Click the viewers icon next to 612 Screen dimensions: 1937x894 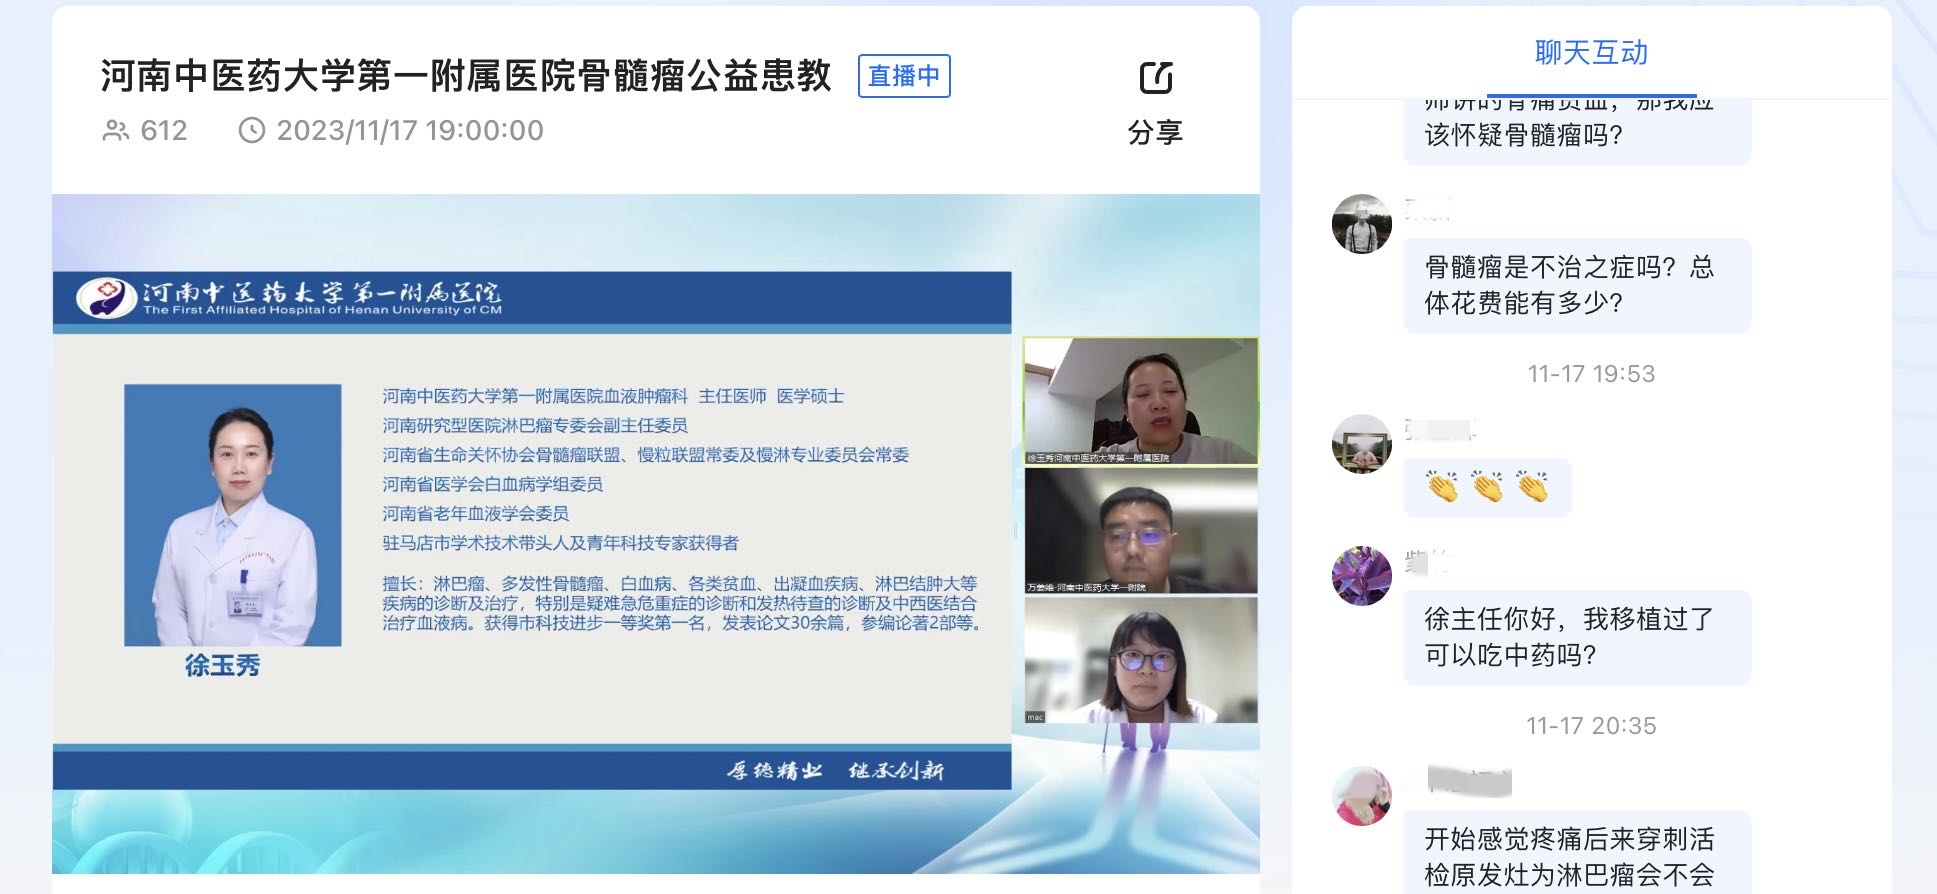click(116, 131)
